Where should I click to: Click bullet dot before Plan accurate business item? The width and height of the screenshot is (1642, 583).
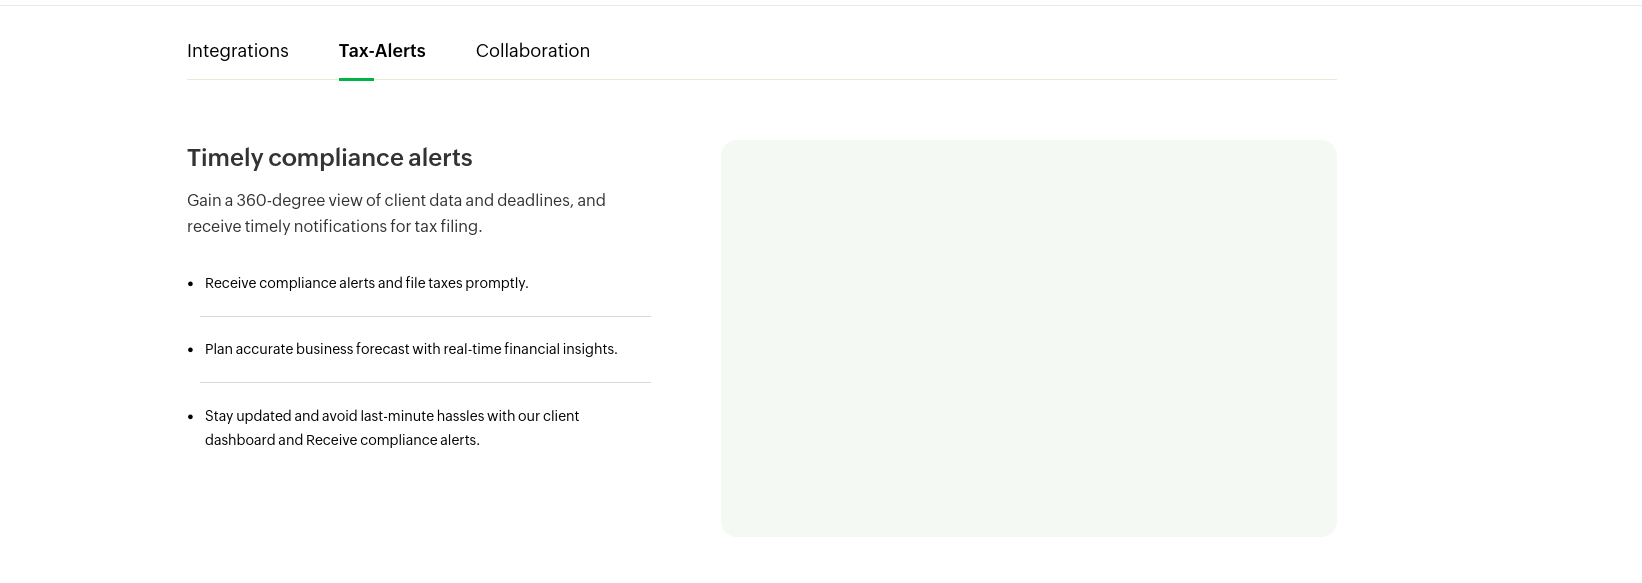tap(190, 350)
